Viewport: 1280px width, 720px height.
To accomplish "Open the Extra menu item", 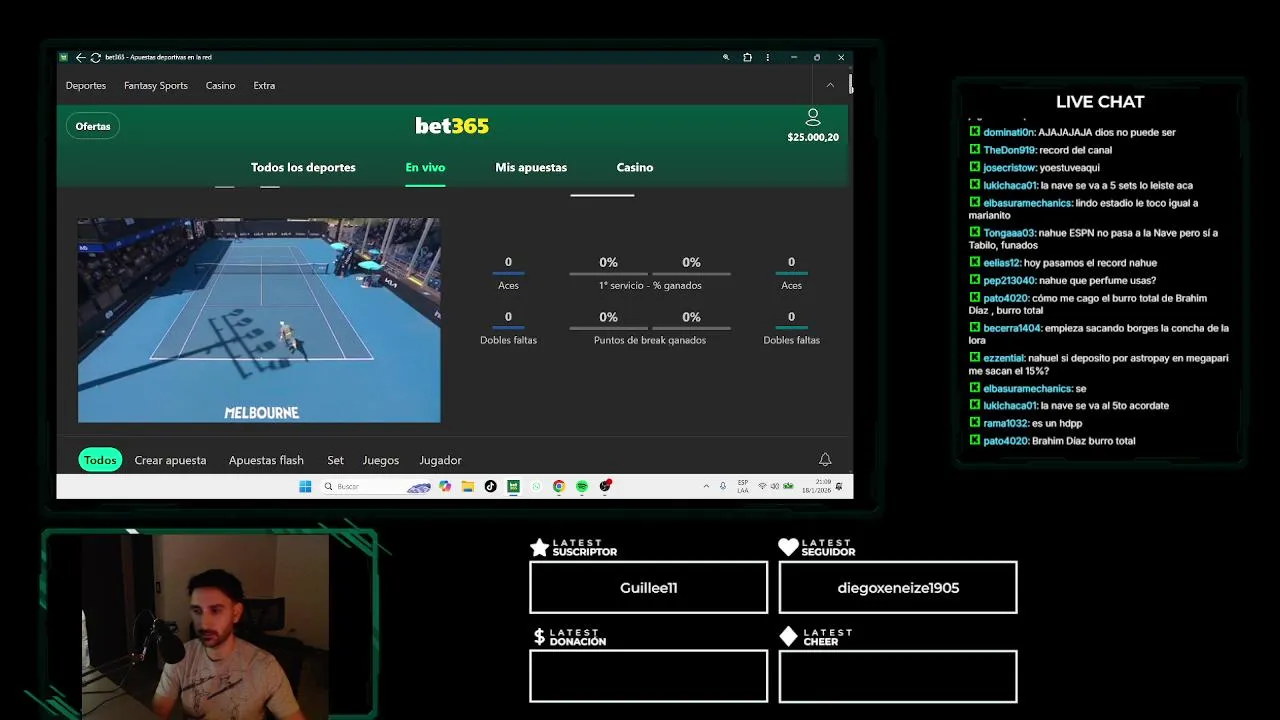I will tap(264, 85).
